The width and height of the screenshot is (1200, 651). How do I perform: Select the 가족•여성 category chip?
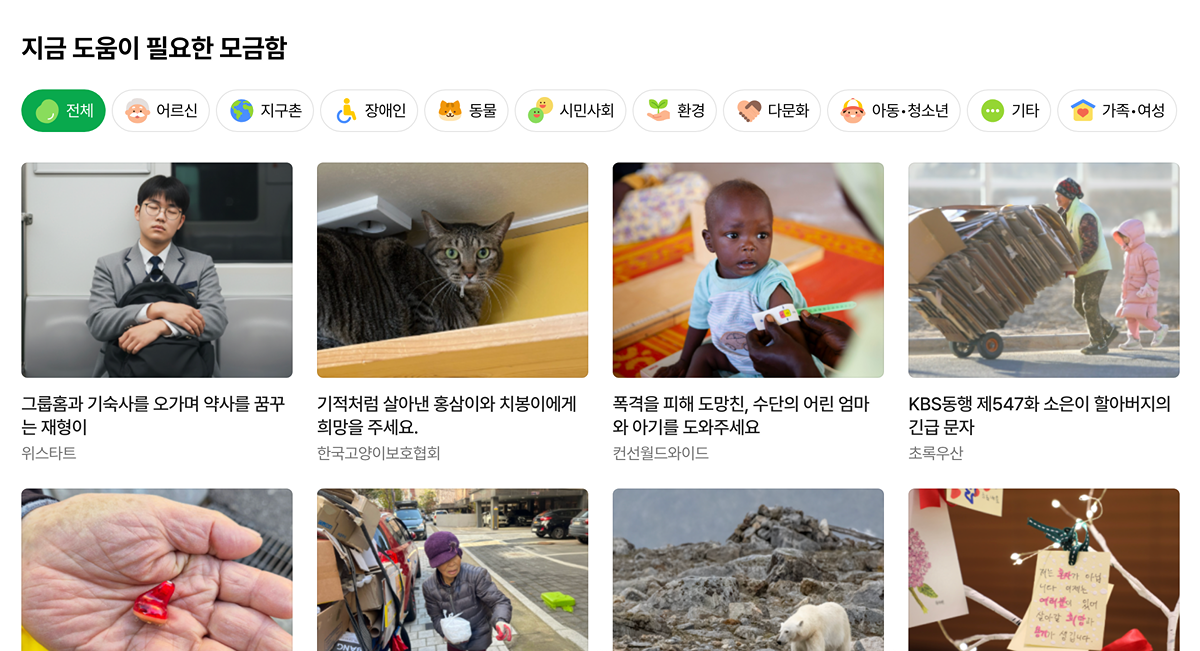click(x=1117, y=111)
